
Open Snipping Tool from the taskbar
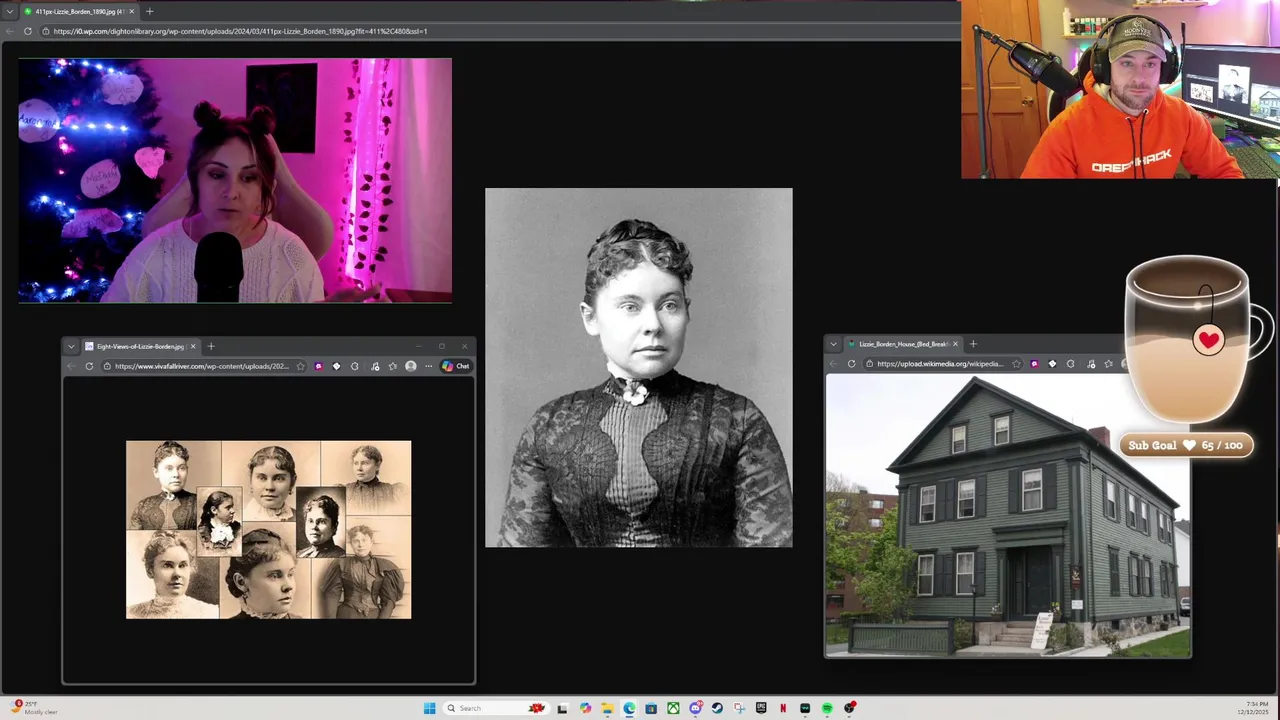(739, 708)
